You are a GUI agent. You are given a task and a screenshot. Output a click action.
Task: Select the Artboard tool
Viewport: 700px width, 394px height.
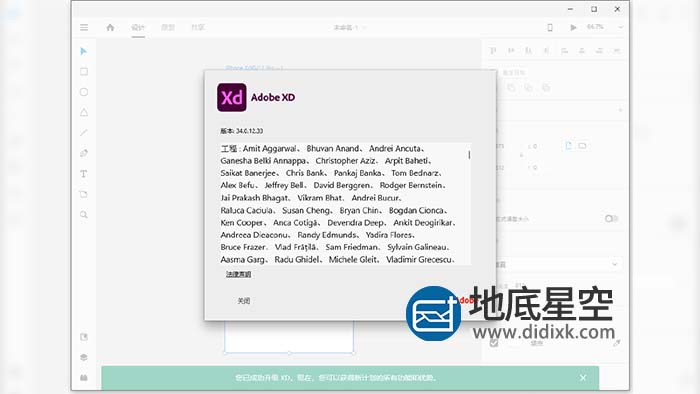point(83,195)
